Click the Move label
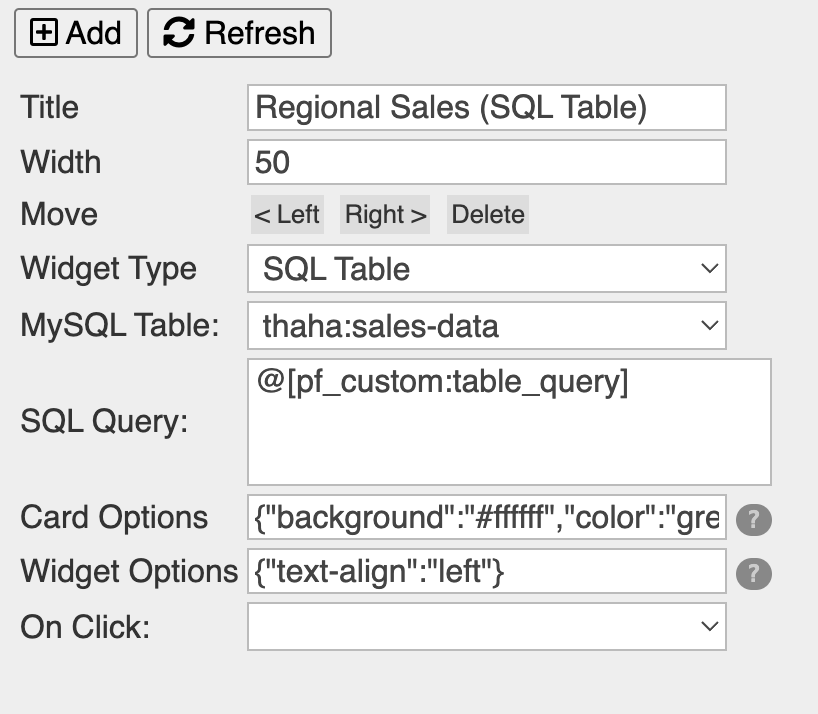The image size is (818, 714). (x=59, y=215)
